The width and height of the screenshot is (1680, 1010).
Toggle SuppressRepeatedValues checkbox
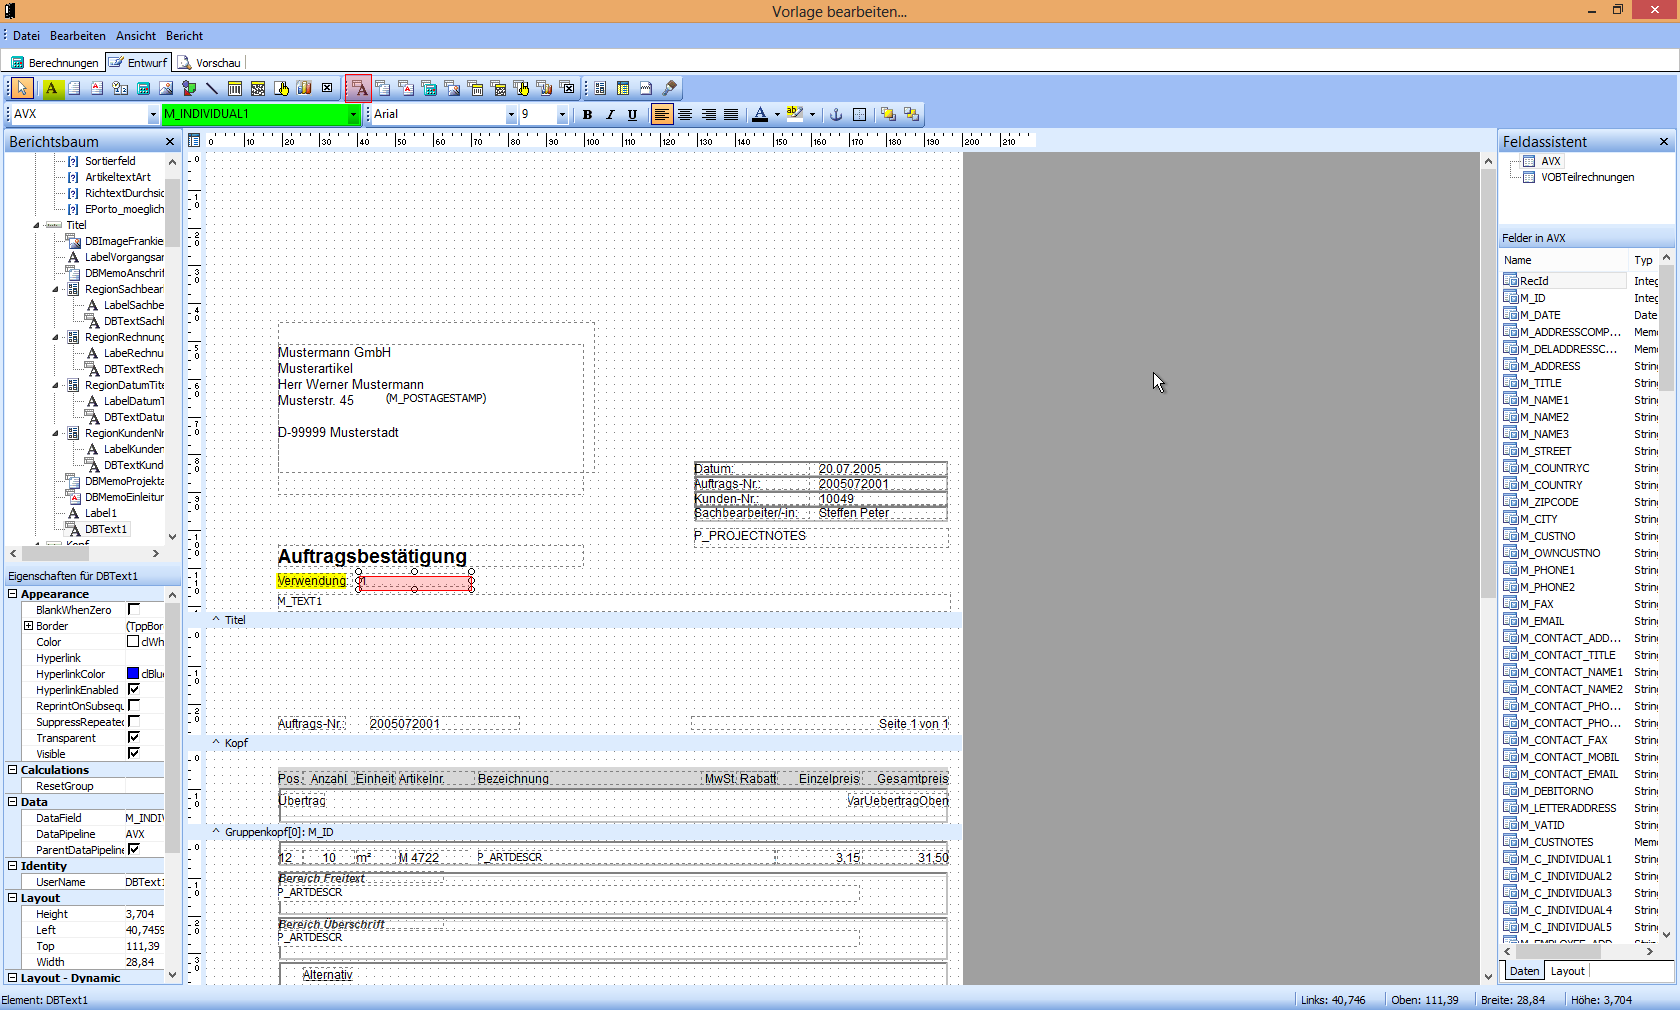(133, 721)
